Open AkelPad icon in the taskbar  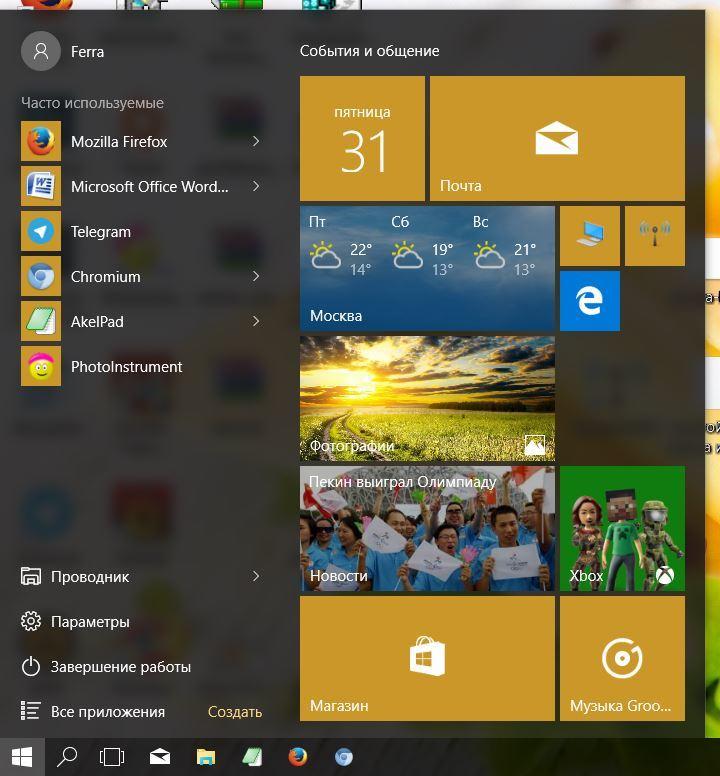[252, 757]
